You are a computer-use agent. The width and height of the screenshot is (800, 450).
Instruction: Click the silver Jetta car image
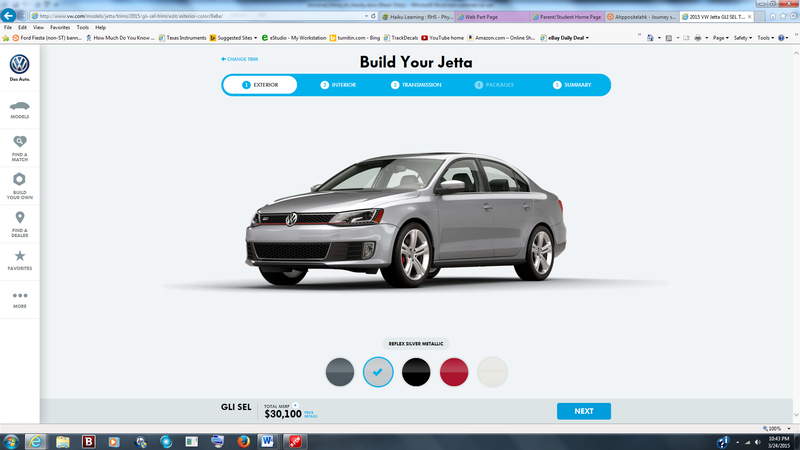[406, 219]
